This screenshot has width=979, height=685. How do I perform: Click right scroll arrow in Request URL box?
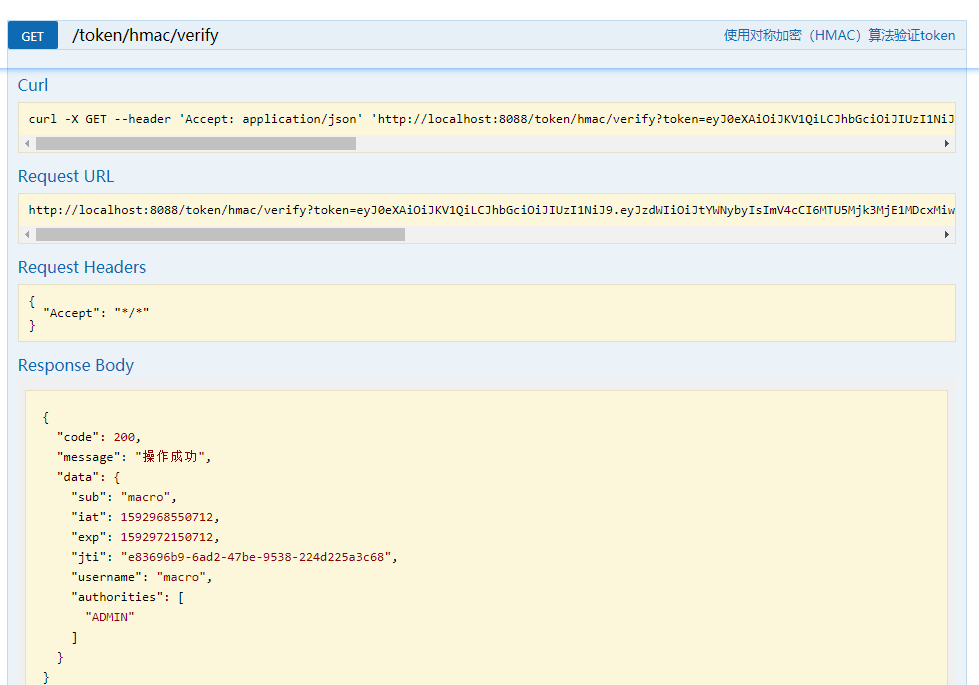pyautogui.click(x=947, y=235)
